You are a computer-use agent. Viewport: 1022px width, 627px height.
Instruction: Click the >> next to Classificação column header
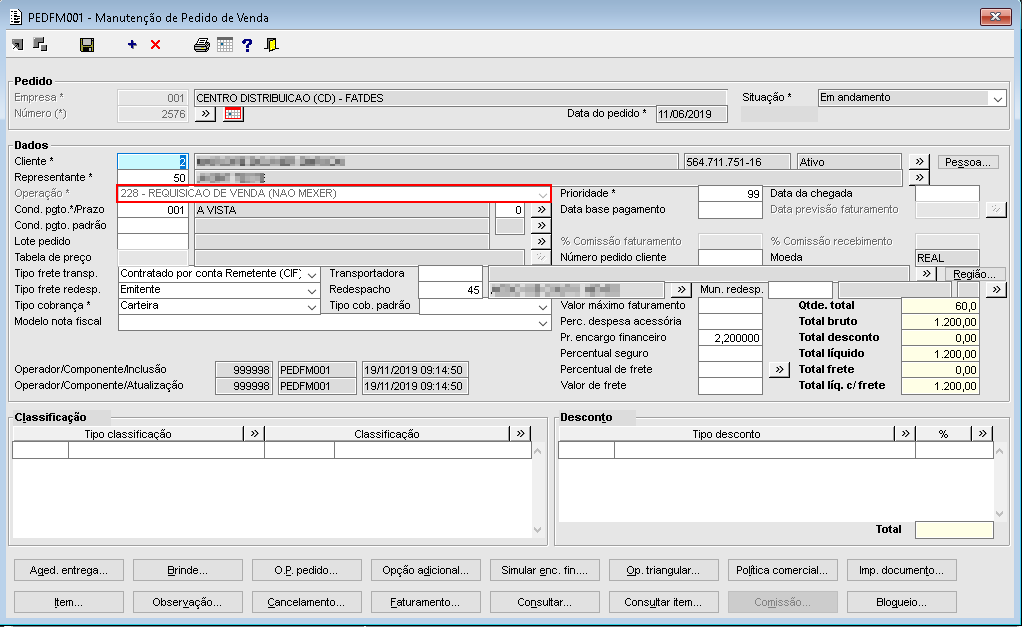point(520,433)
